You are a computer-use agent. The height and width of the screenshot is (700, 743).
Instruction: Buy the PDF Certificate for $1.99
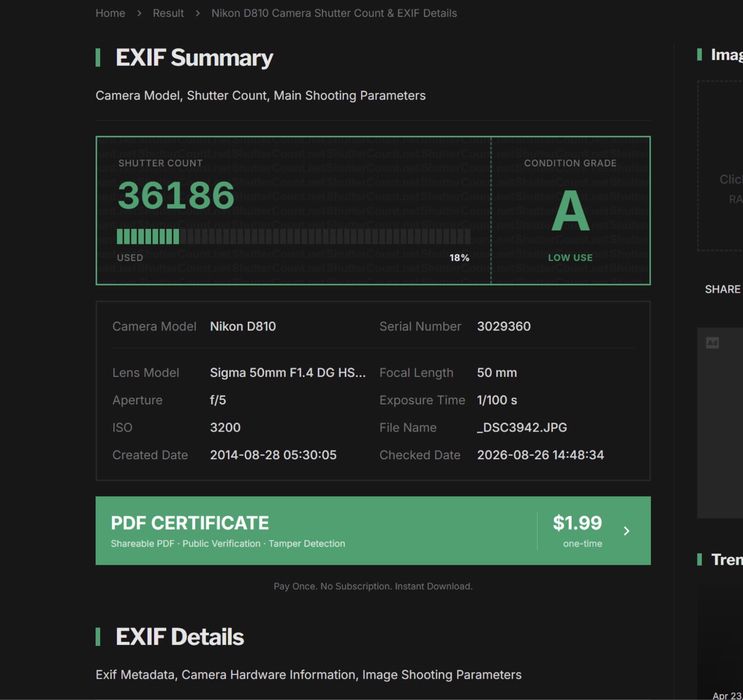(x=373, y=530)
